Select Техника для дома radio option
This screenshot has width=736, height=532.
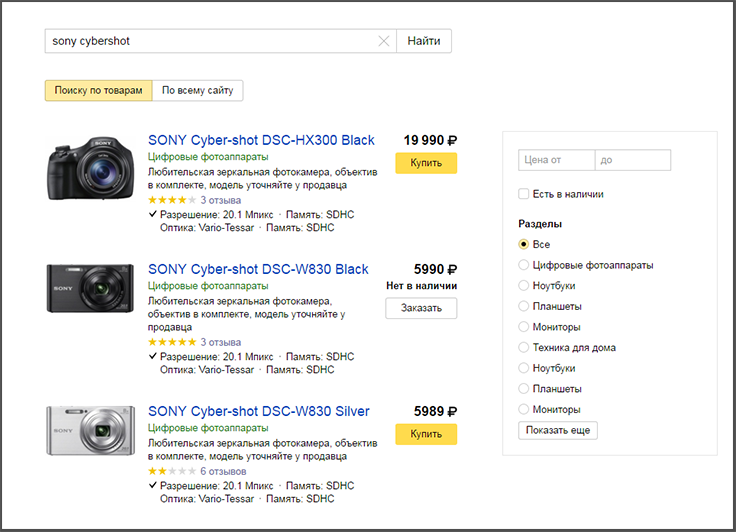click(x=524, y=348)
